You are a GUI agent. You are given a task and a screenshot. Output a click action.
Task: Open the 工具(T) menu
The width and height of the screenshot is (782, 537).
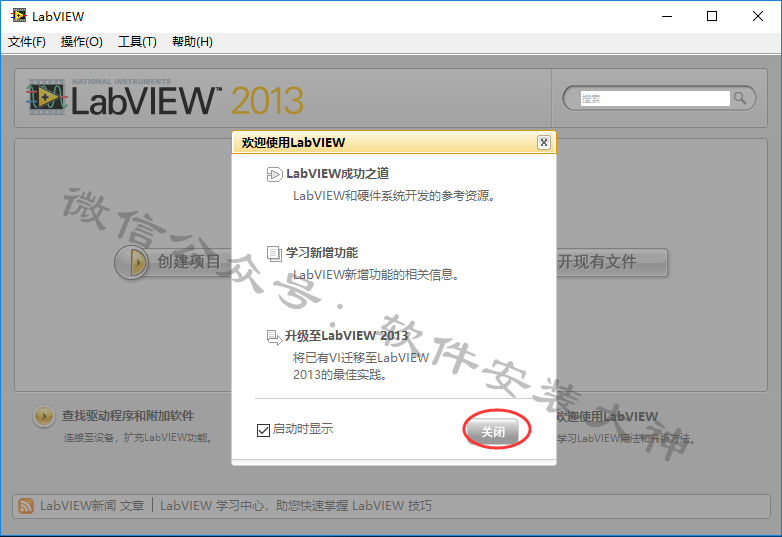tap(137, 42)
